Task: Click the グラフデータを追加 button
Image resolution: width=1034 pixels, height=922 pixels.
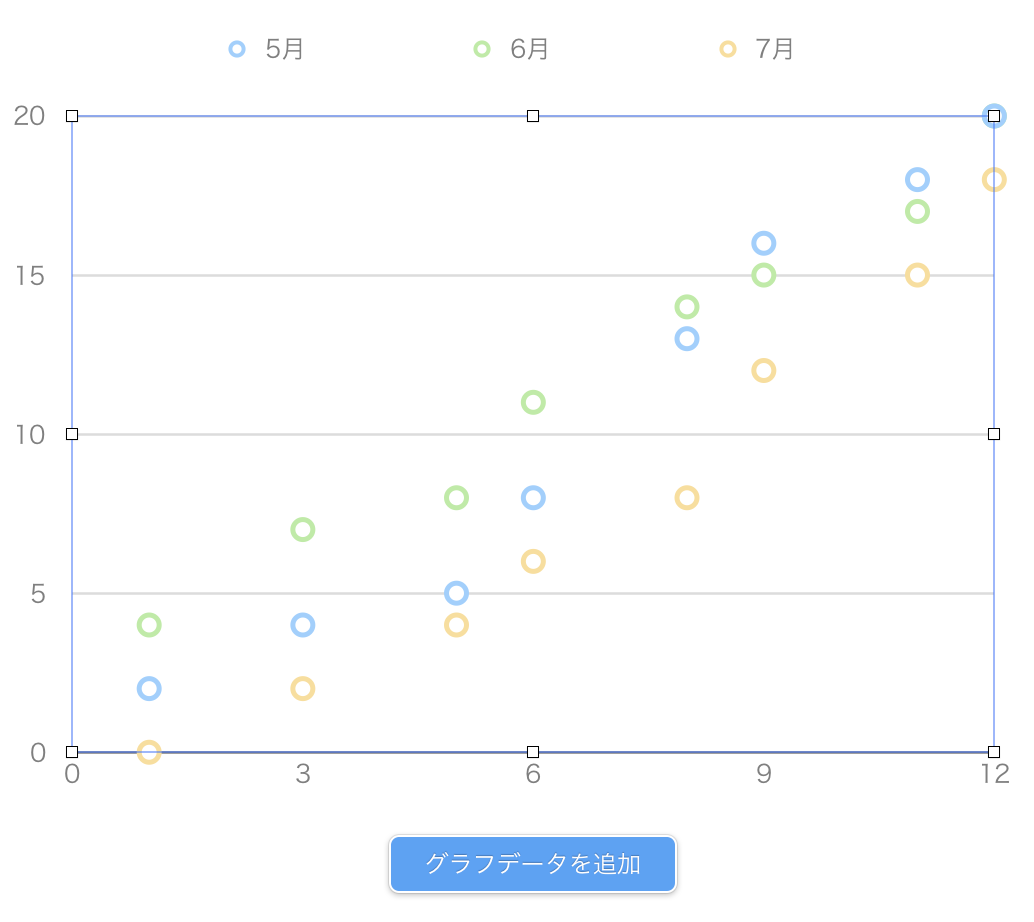Action: click(533, 864)
